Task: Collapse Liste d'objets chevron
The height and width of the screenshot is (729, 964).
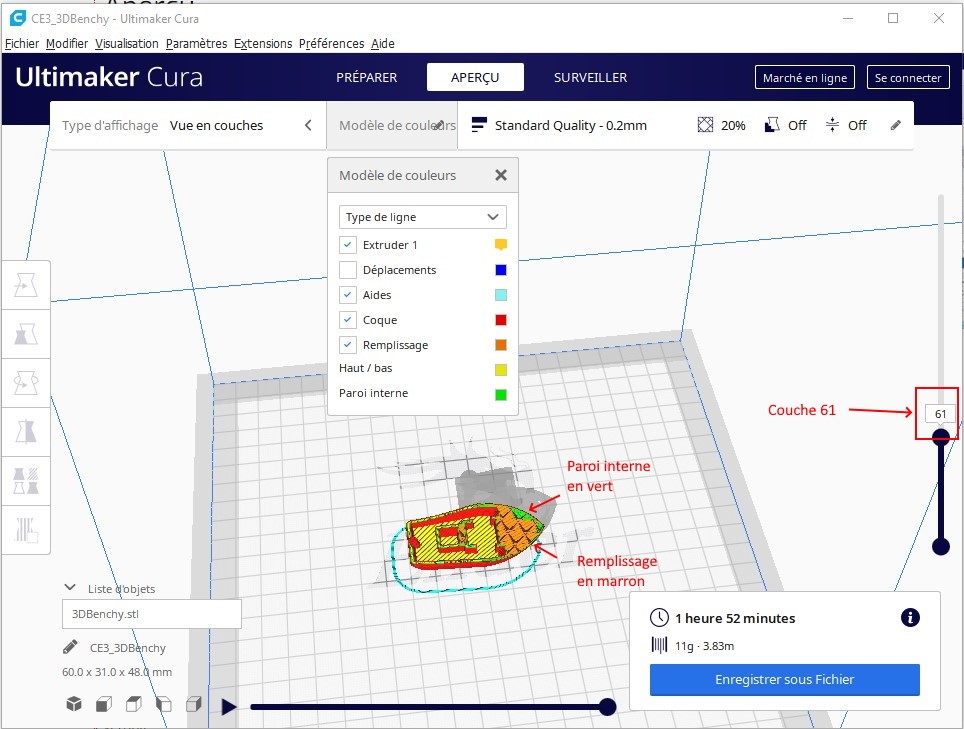Action: [70, 588]
